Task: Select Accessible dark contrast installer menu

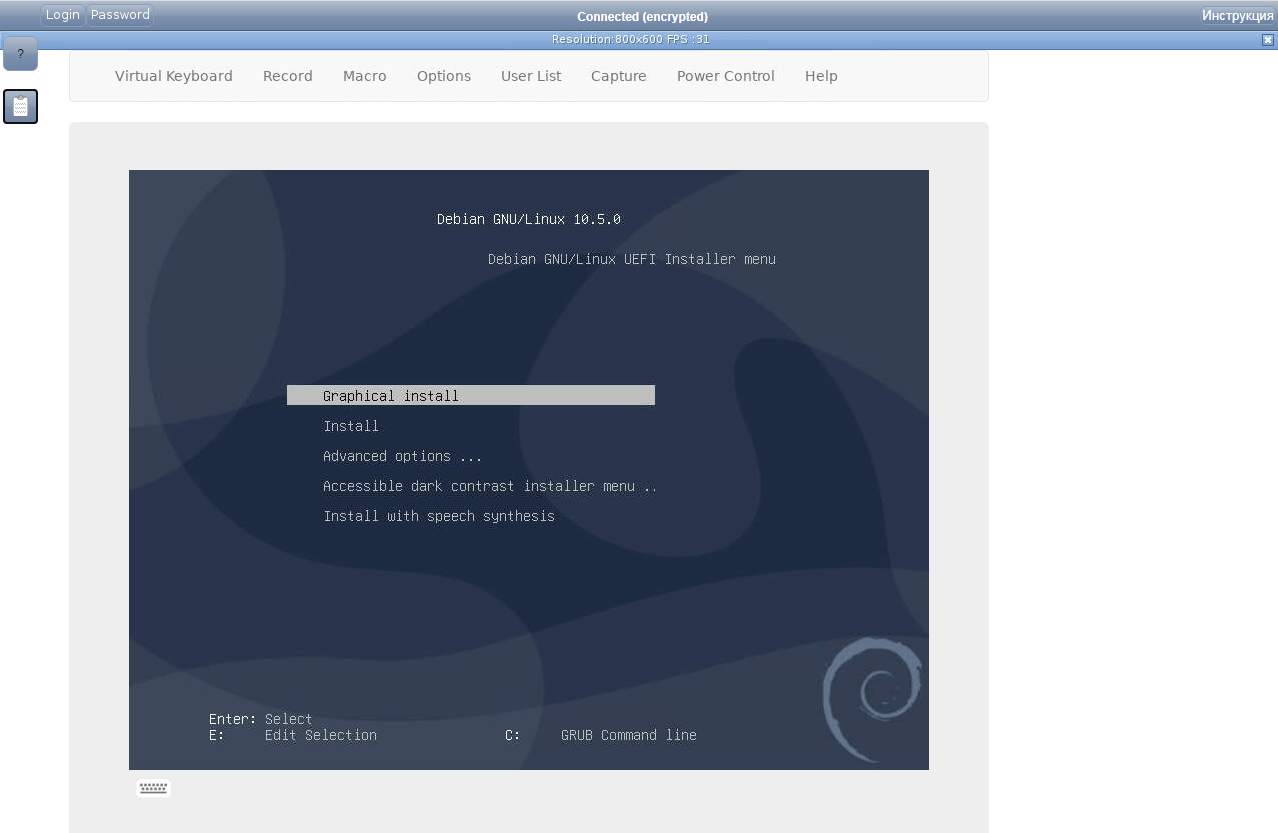Action: coord(490,486)
